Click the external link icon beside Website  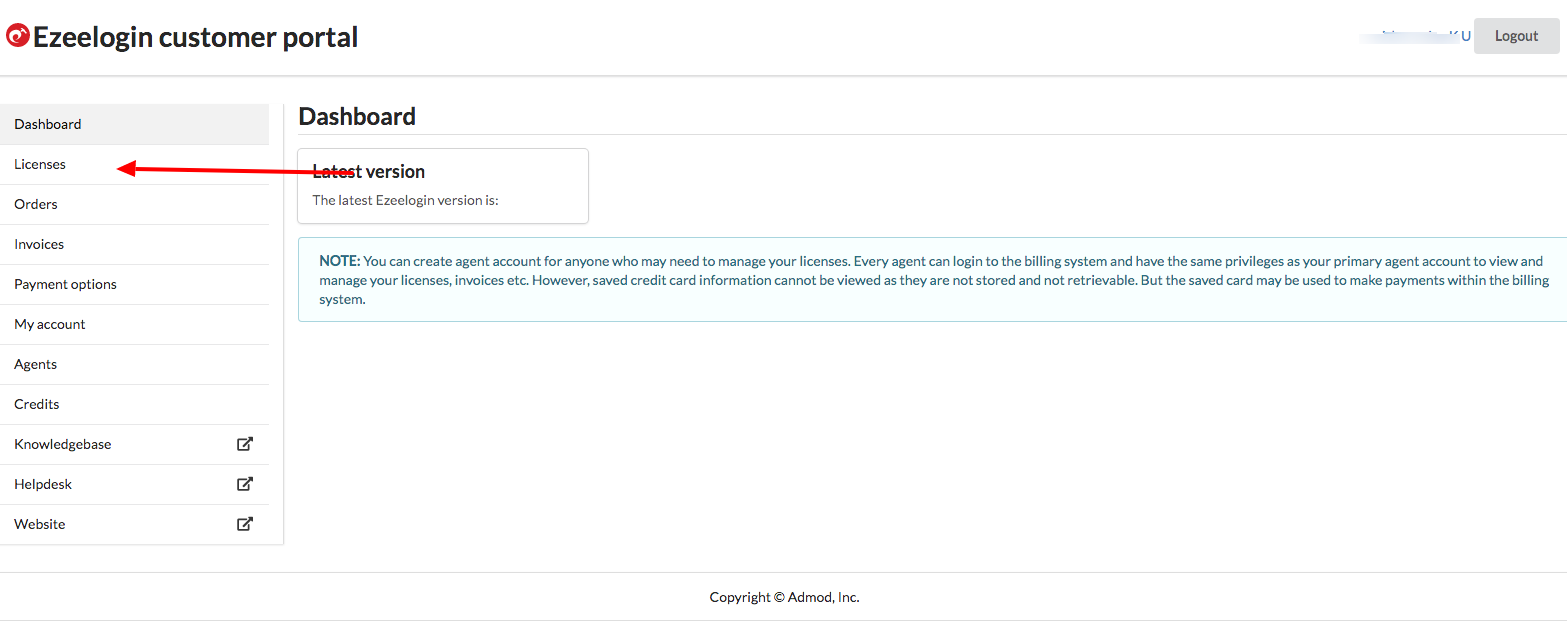click(245, 524)
